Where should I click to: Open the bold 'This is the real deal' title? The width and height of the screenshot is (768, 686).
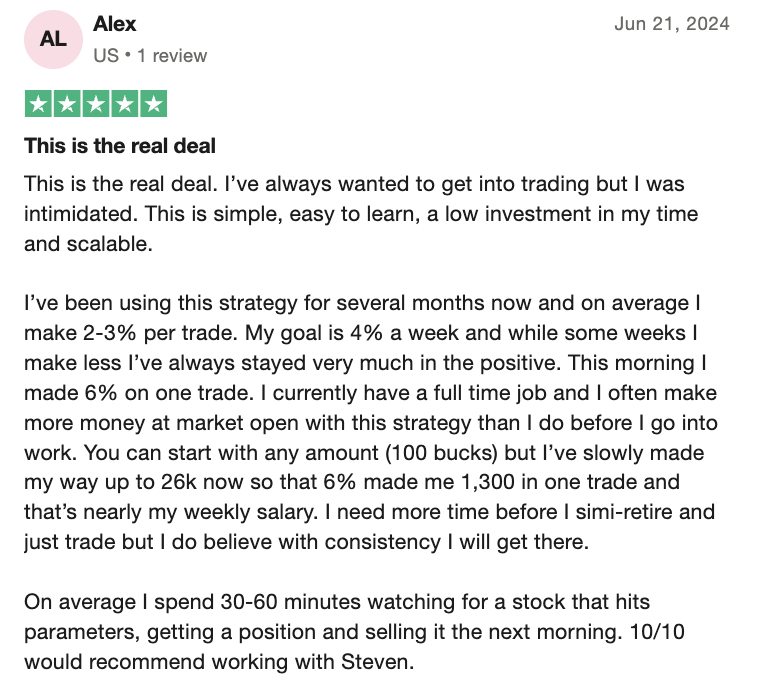(x=120, y=146)
